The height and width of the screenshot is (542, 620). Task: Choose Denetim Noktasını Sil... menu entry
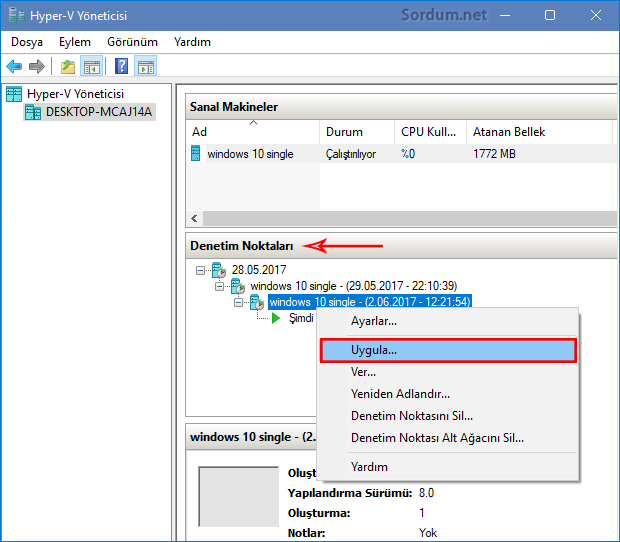coord(448,416)
